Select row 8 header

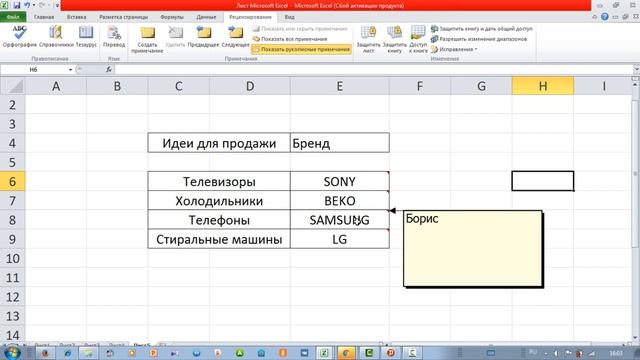[13, 220]
